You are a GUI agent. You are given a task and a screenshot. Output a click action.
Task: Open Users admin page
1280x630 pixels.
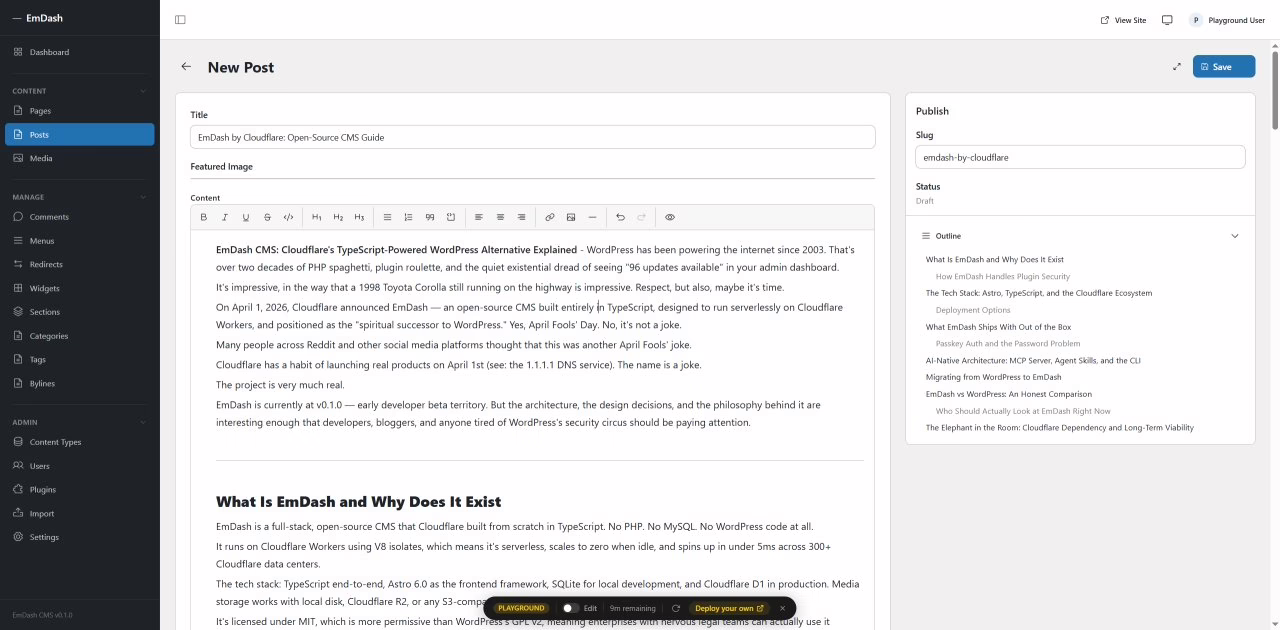point(80,466)
